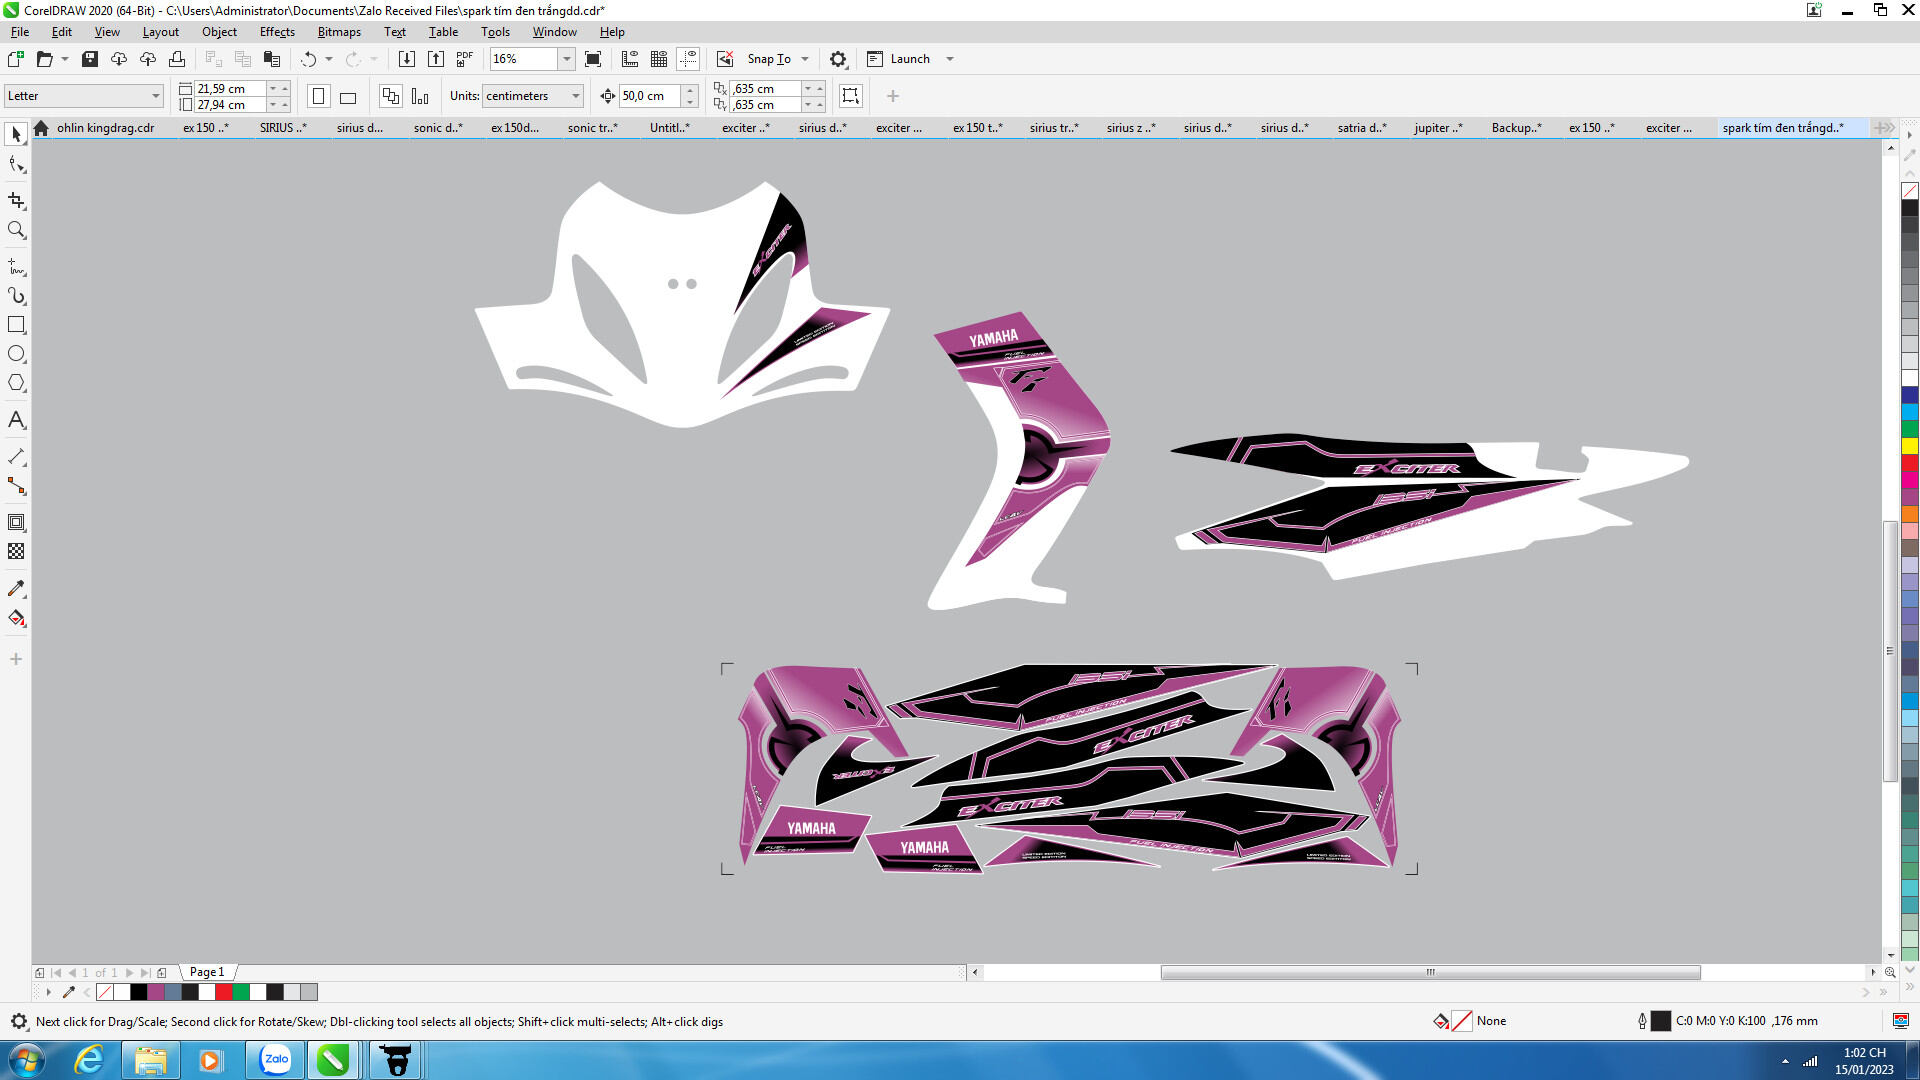
Task: Activate the Zoom tool in the toolbox
Action: pos(16,230)
